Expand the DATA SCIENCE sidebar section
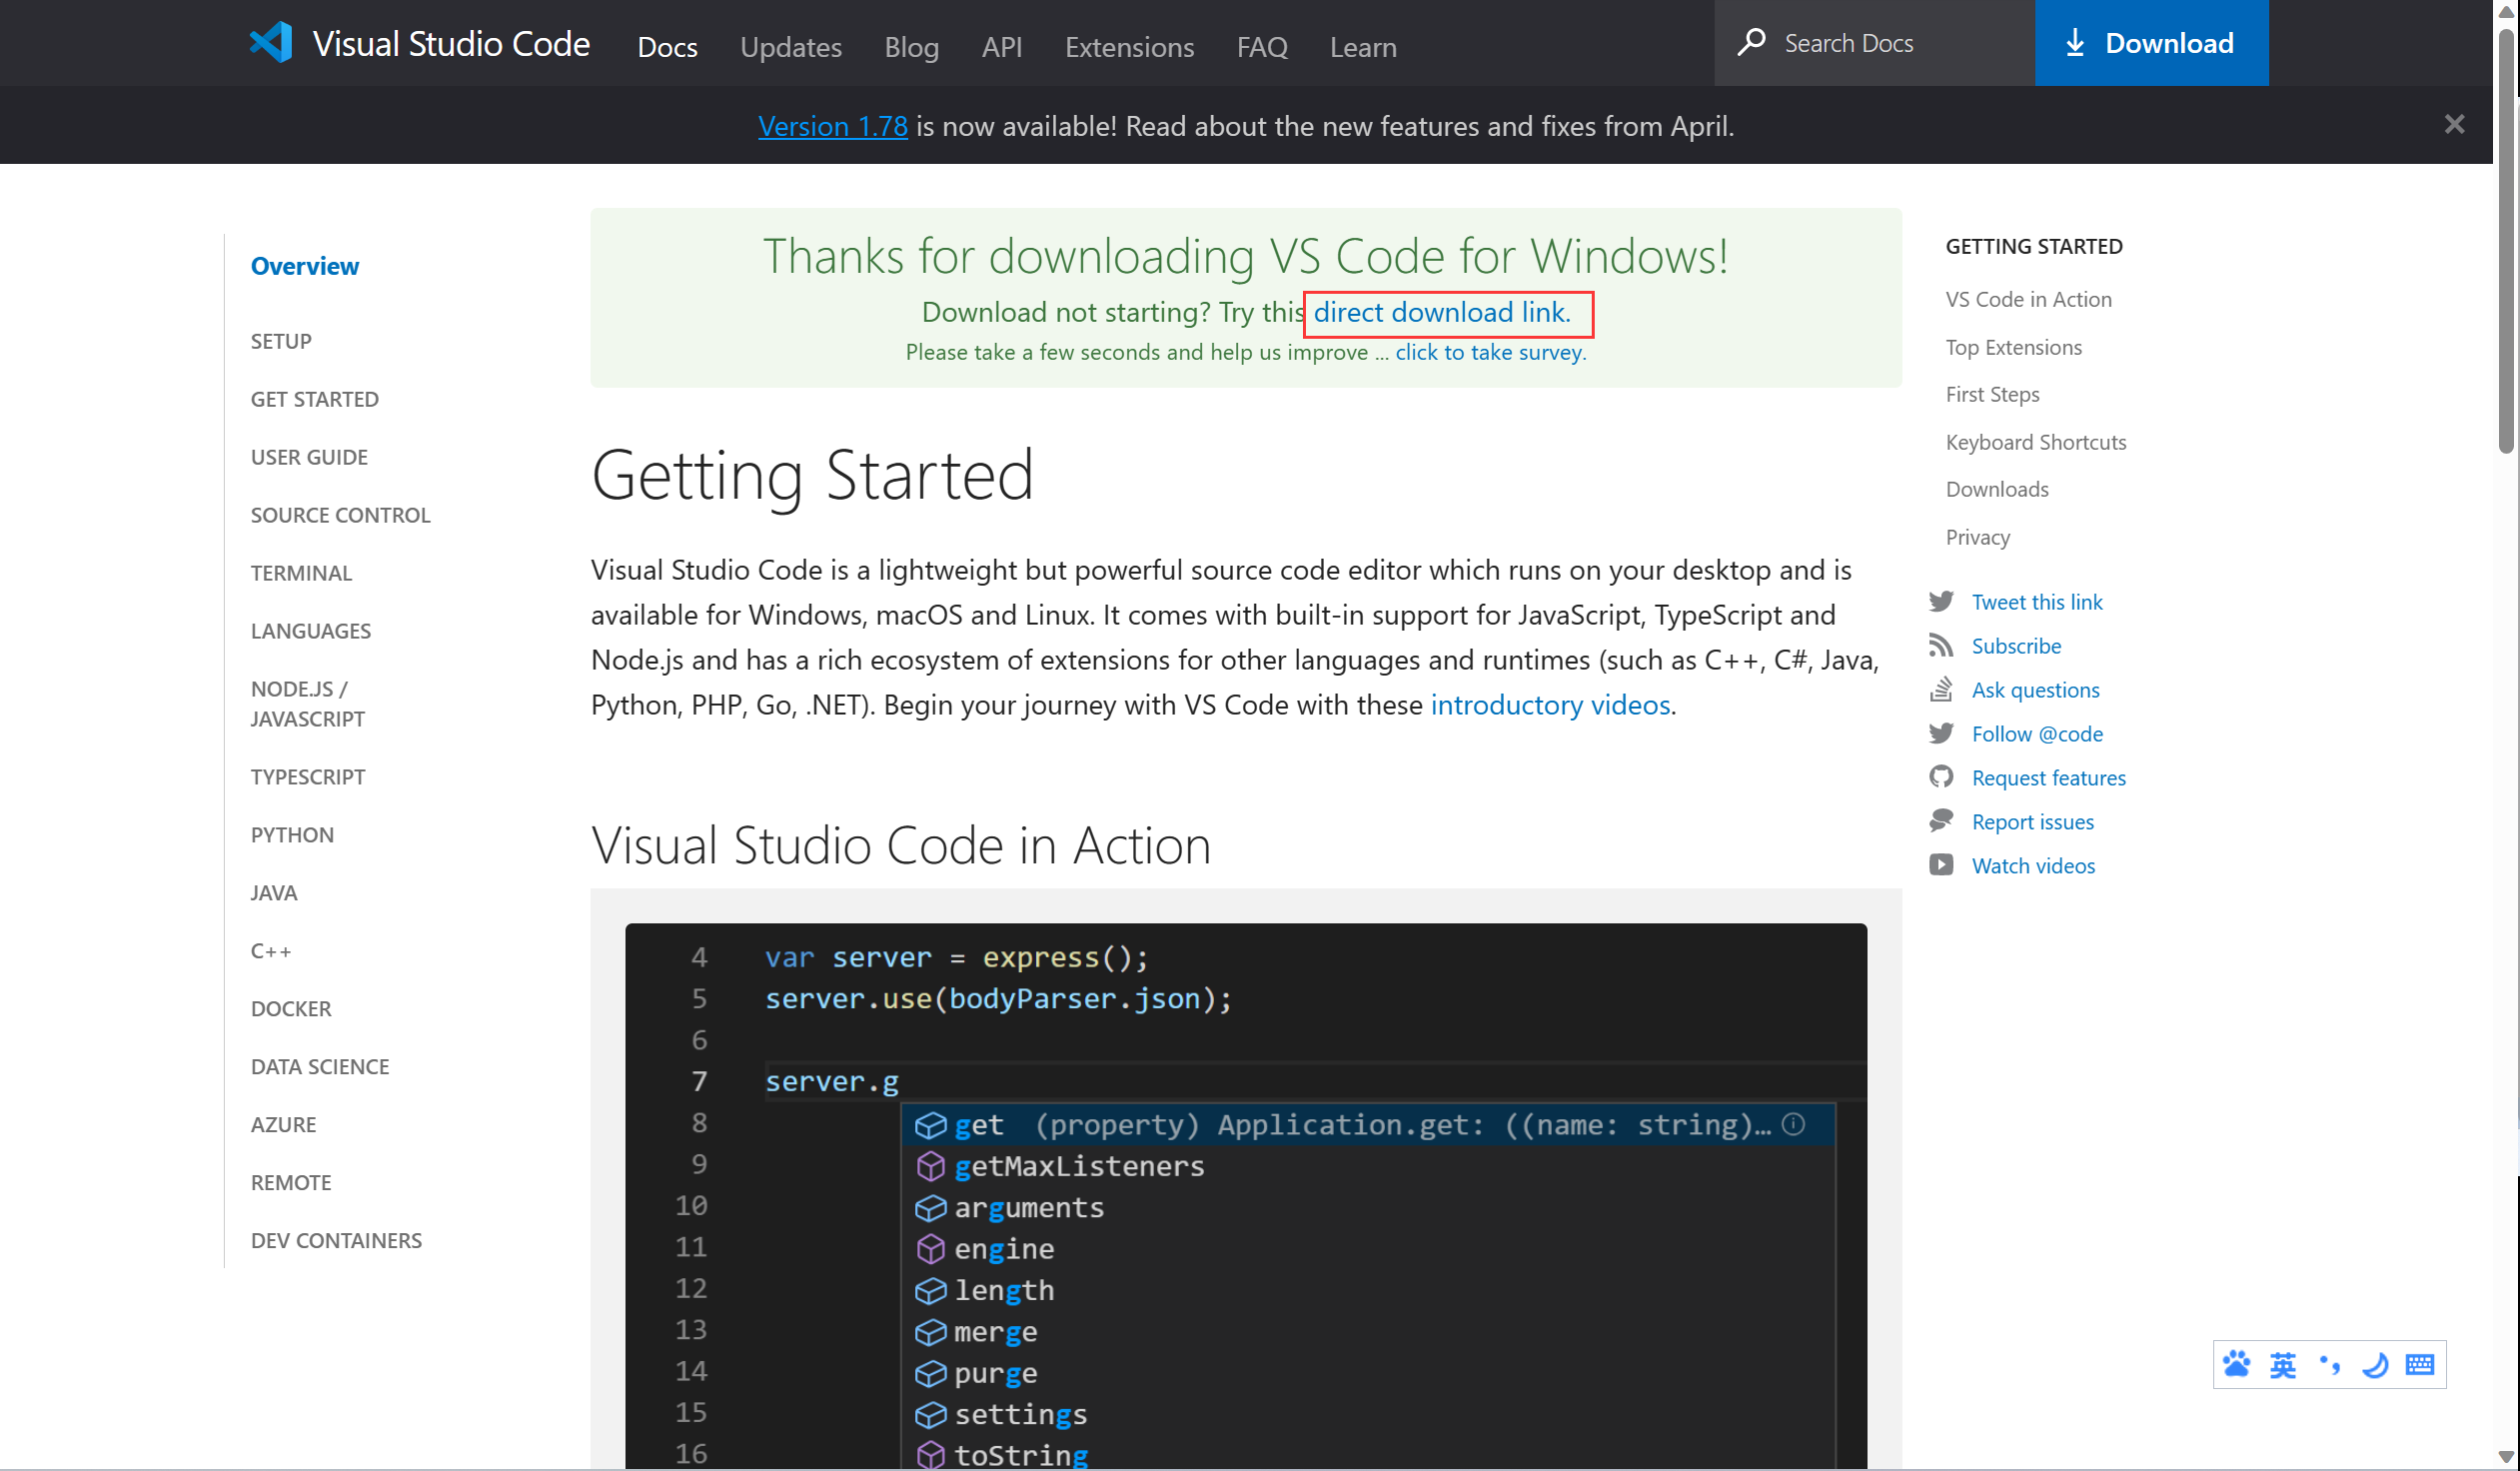The width and height of the screenshot is (2520, 1471). tap(320, 1067)
